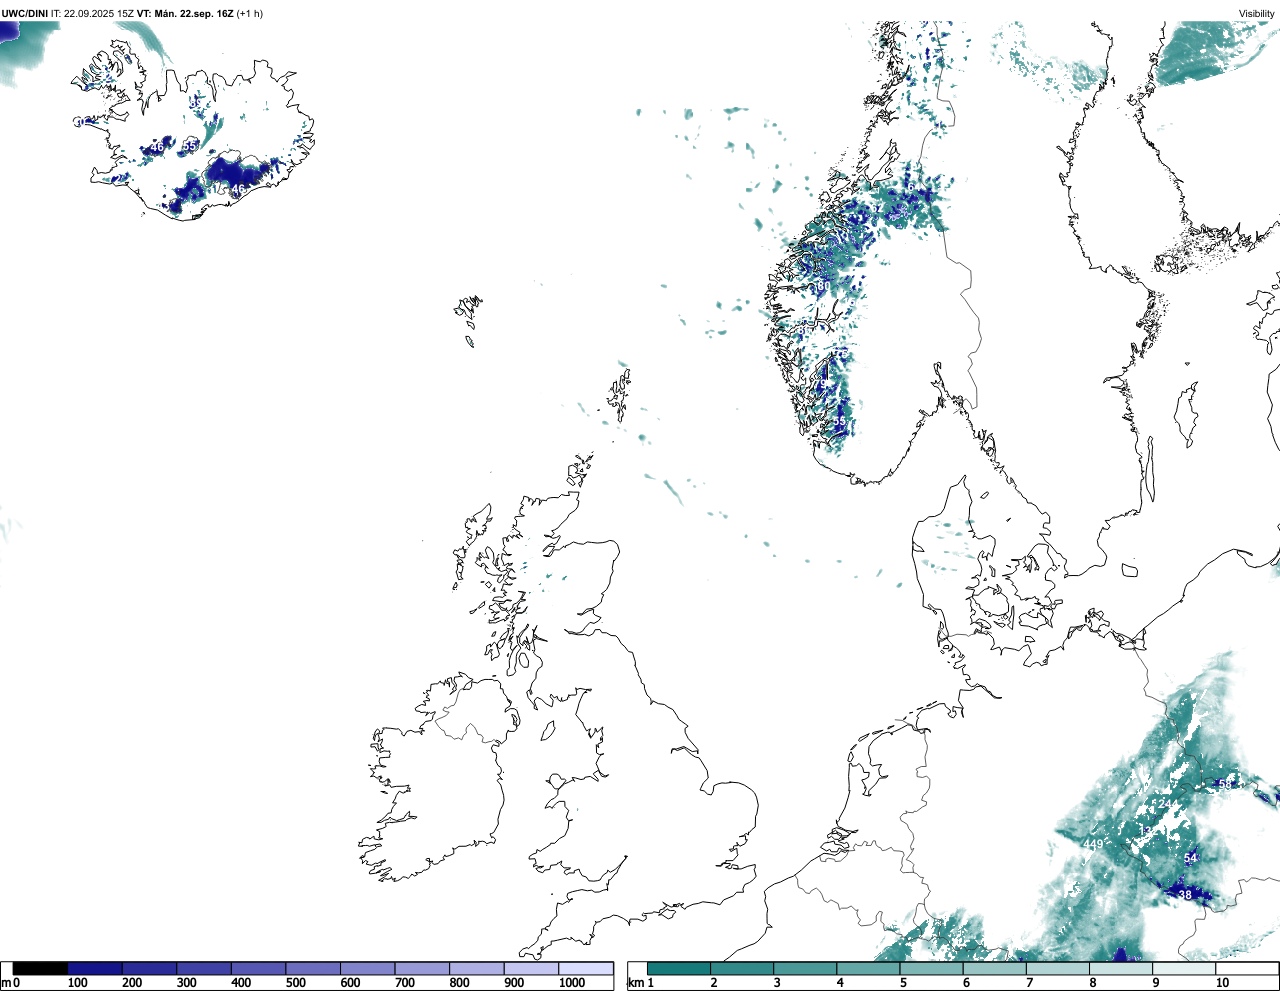This screenshot has width=1280, height=991.
Task: Click the 800–900 m legend swatch
Action: pyautogui.click(x=476, y=968)
